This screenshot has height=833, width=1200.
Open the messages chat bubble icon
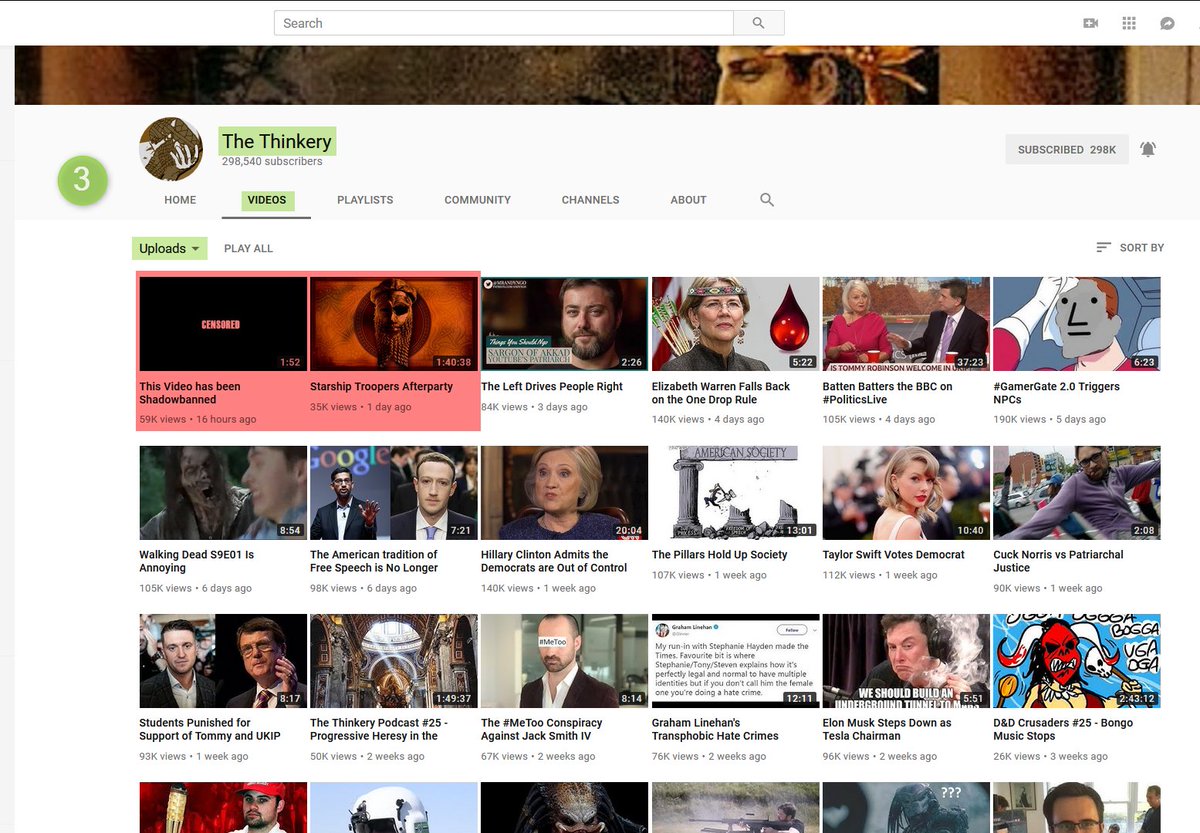(1167, 23)
